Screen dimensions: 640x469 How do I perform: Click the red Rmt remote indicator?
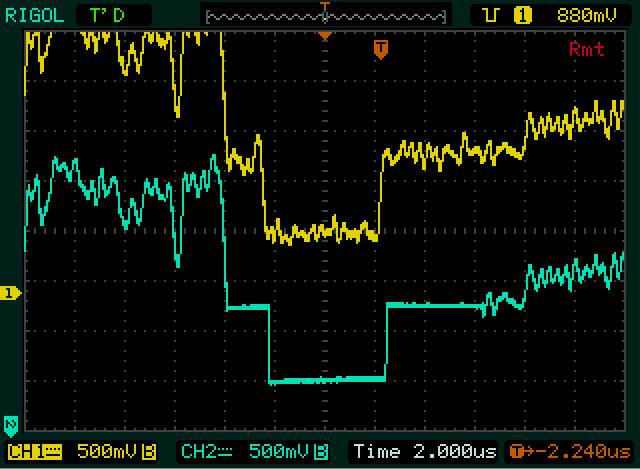(586, 49)
